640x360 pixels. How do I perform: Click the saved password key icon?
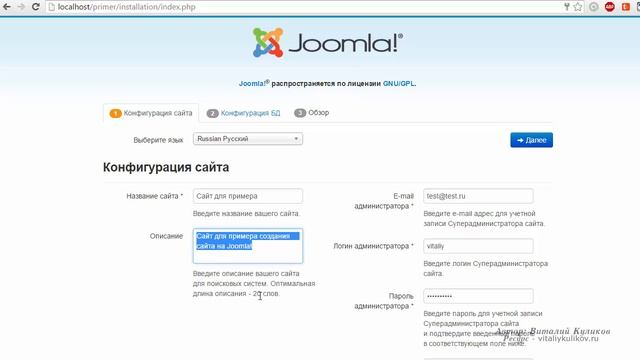567,7
